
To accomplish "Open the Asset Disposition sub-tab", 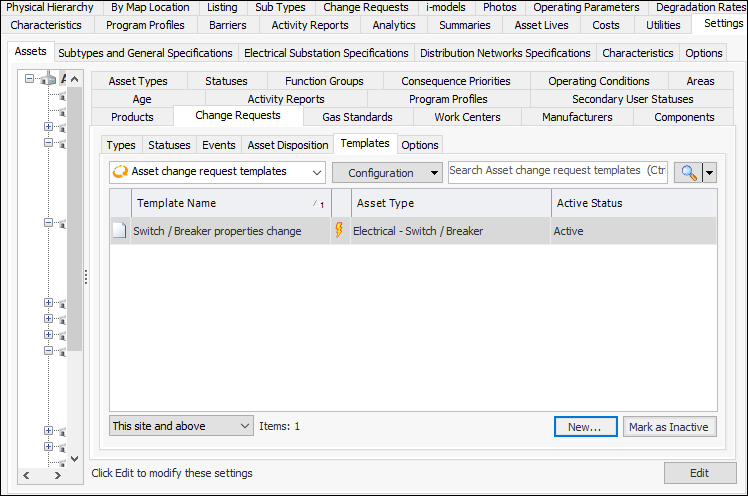I will 288,145.
